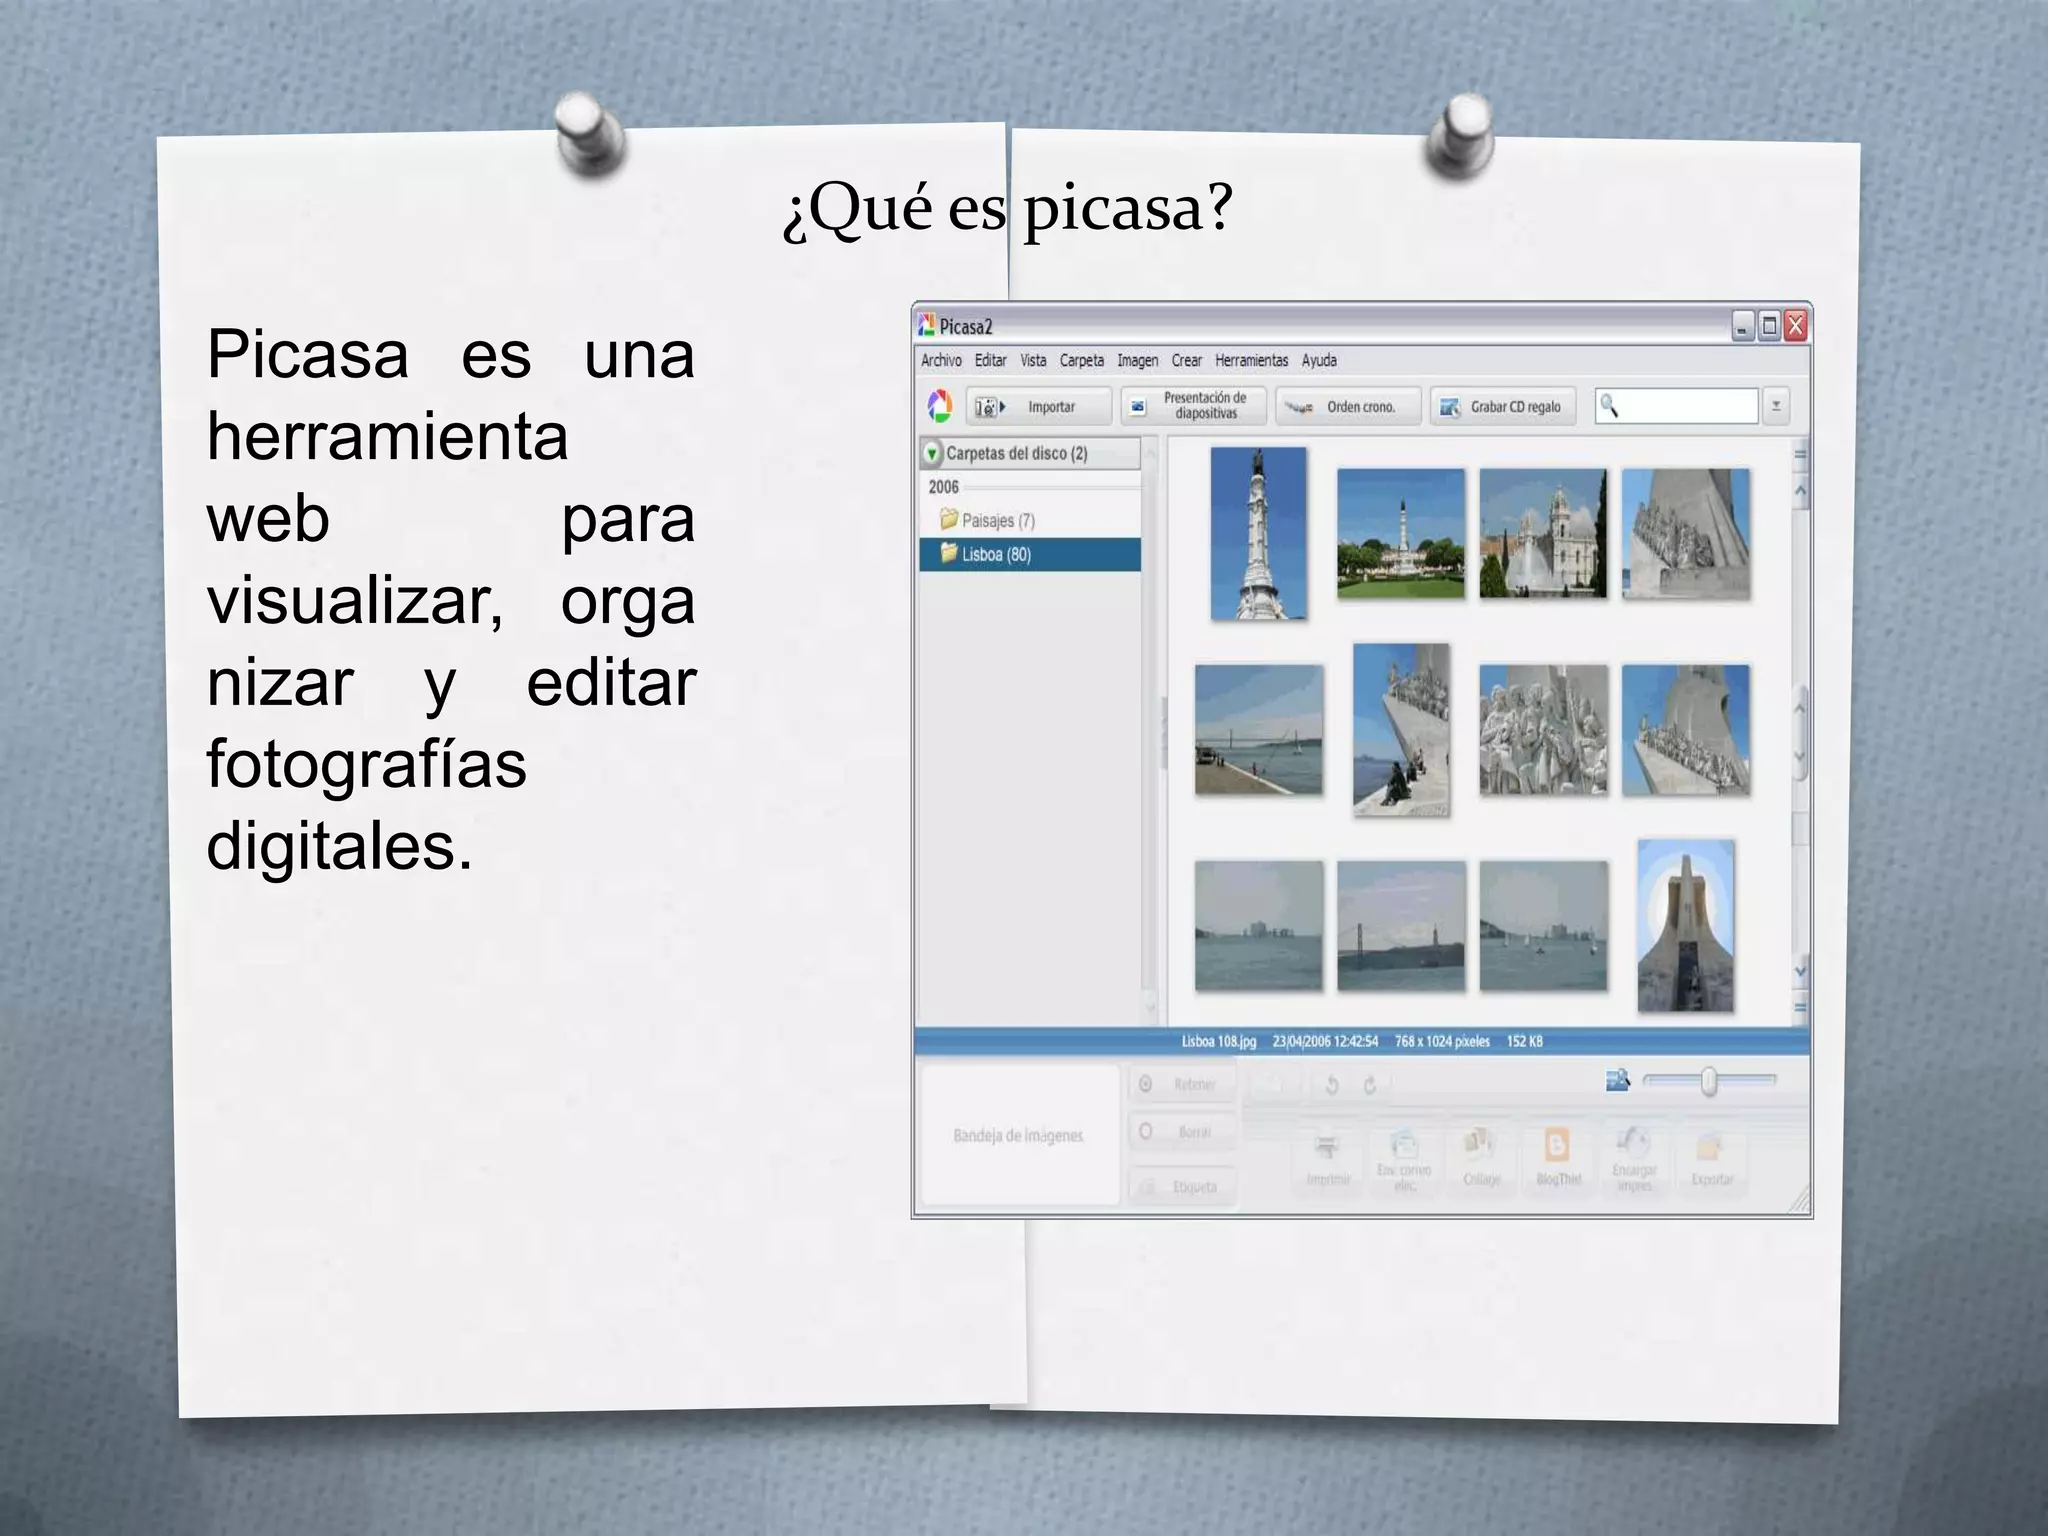The height and width of the screenshot is (1536, 2048).
Task: Click the Bandeja de imágenes tray area
Action: [1019, 1135]
